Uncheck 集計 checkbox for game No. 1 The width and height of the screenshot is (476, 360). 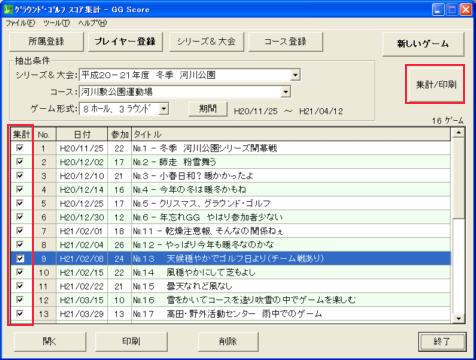(20, 148)
